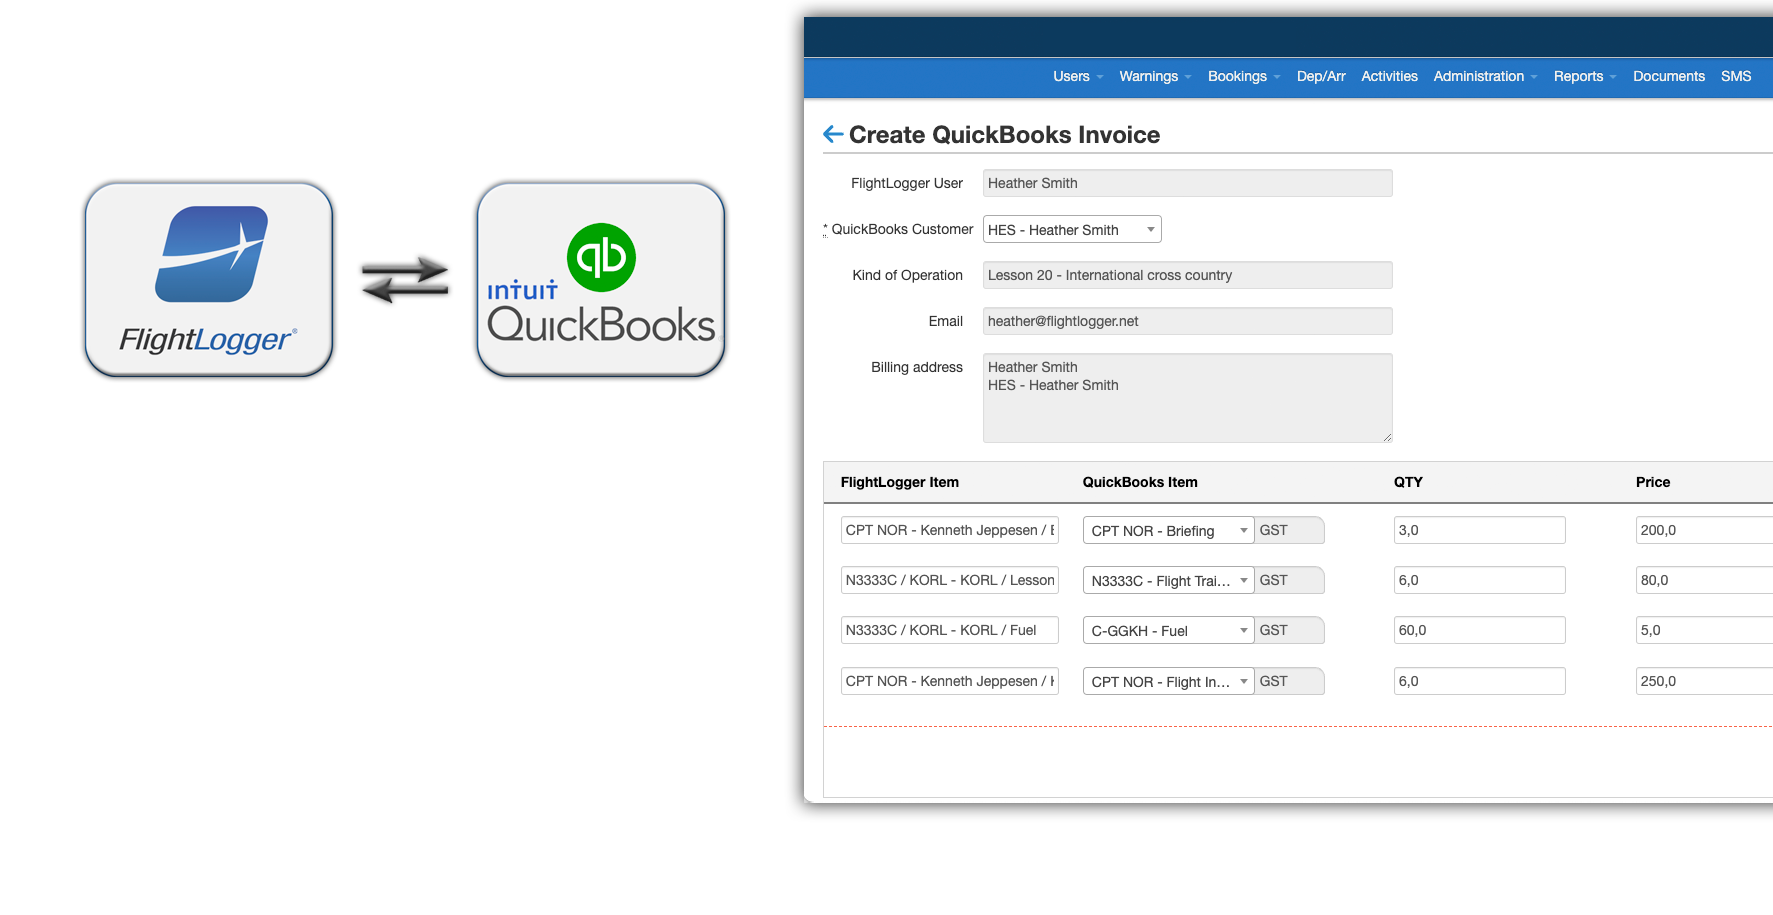The height and width of the screenshot is (915, 1773).
Task: Open the C-GGKH - Fuel item dropdown
Action: 1168,630
